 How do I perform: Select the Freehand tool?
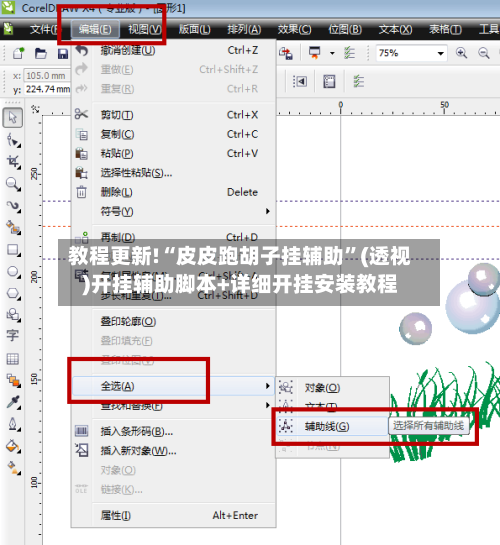coord(13,205)
